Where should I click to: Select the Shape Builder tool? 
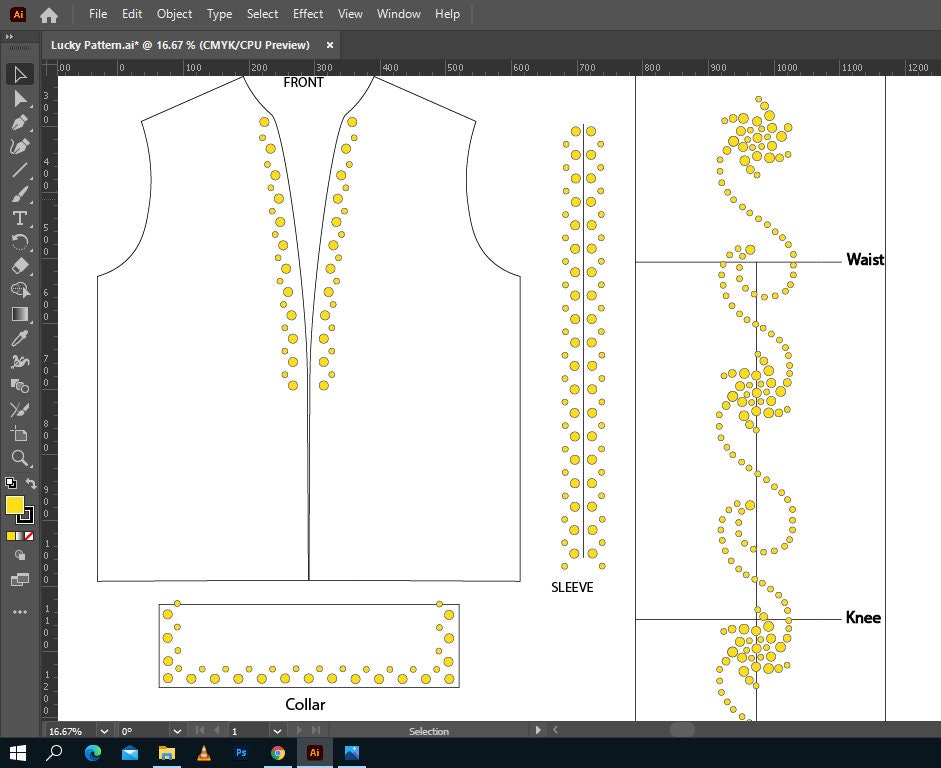(x=20, y=290)
